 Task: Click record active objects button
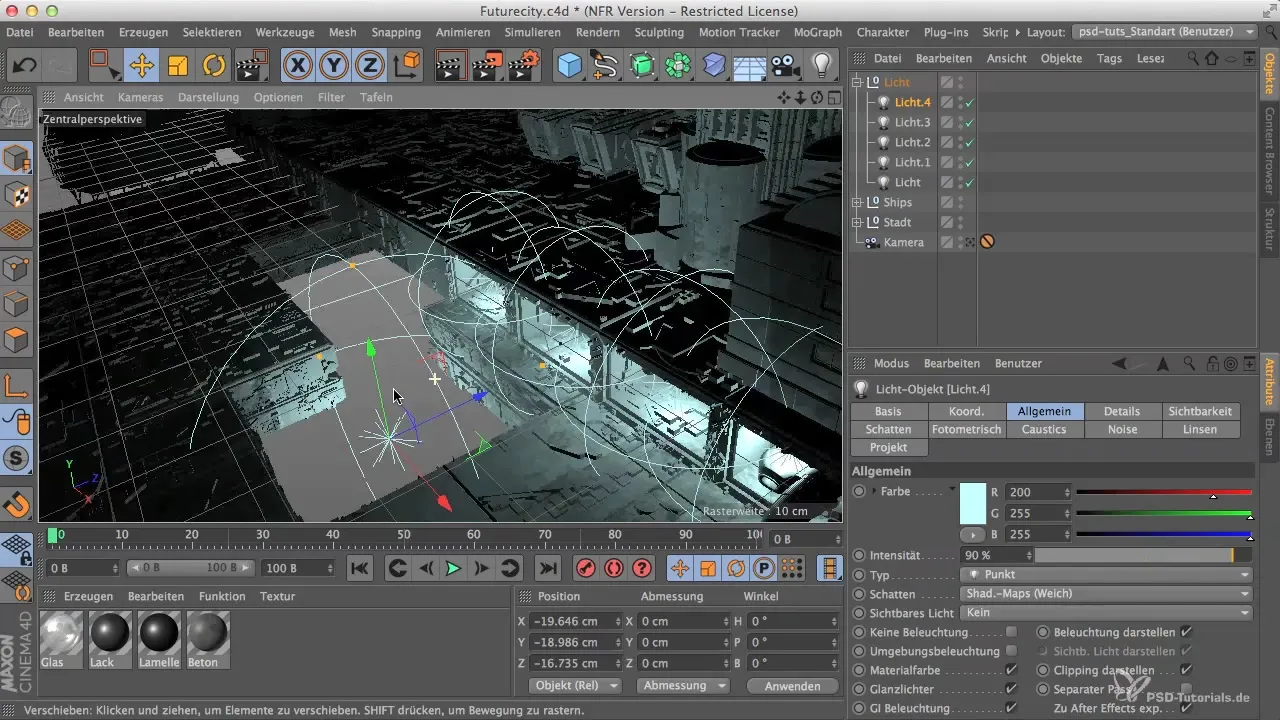point(585,568)
